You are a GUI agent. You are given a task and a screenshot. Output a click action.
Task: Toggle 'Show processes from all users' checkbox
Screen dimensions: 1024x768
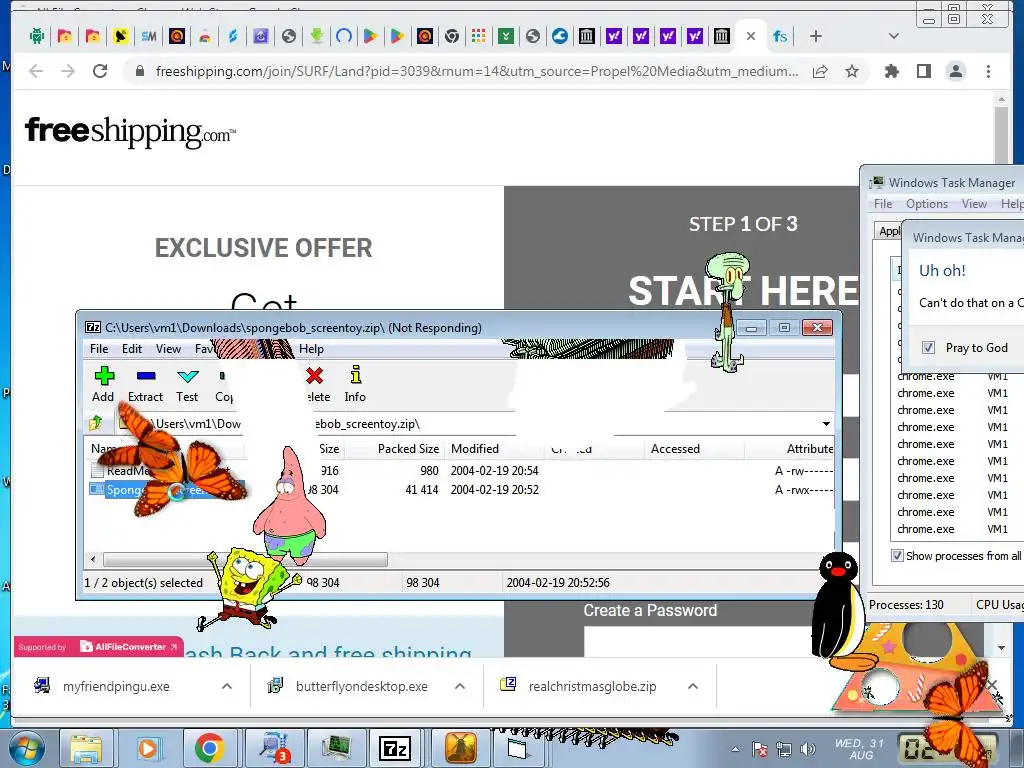click(x=897, y=556)
